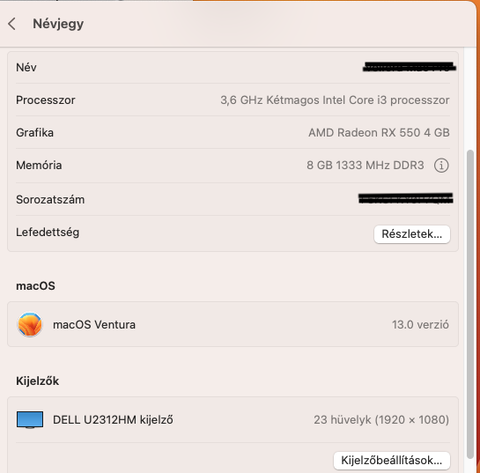Select the Processzor row label
This screenshot has width=480, height=473.
pyautogui.click(x=46, y=100)
